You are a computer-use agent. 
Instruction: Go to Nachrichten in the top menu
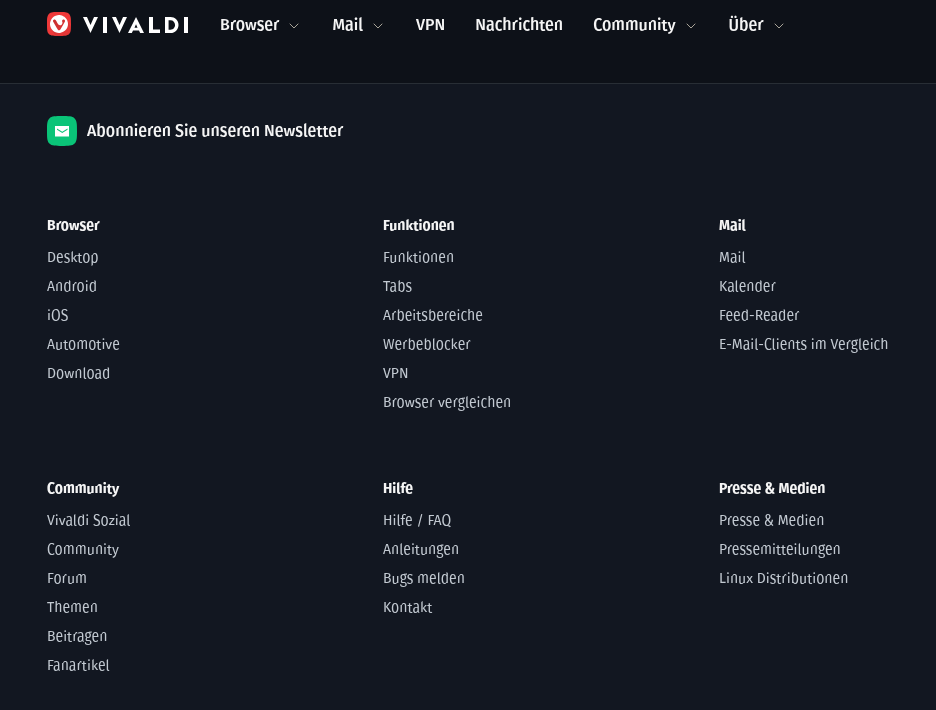[x=519, y=24]
